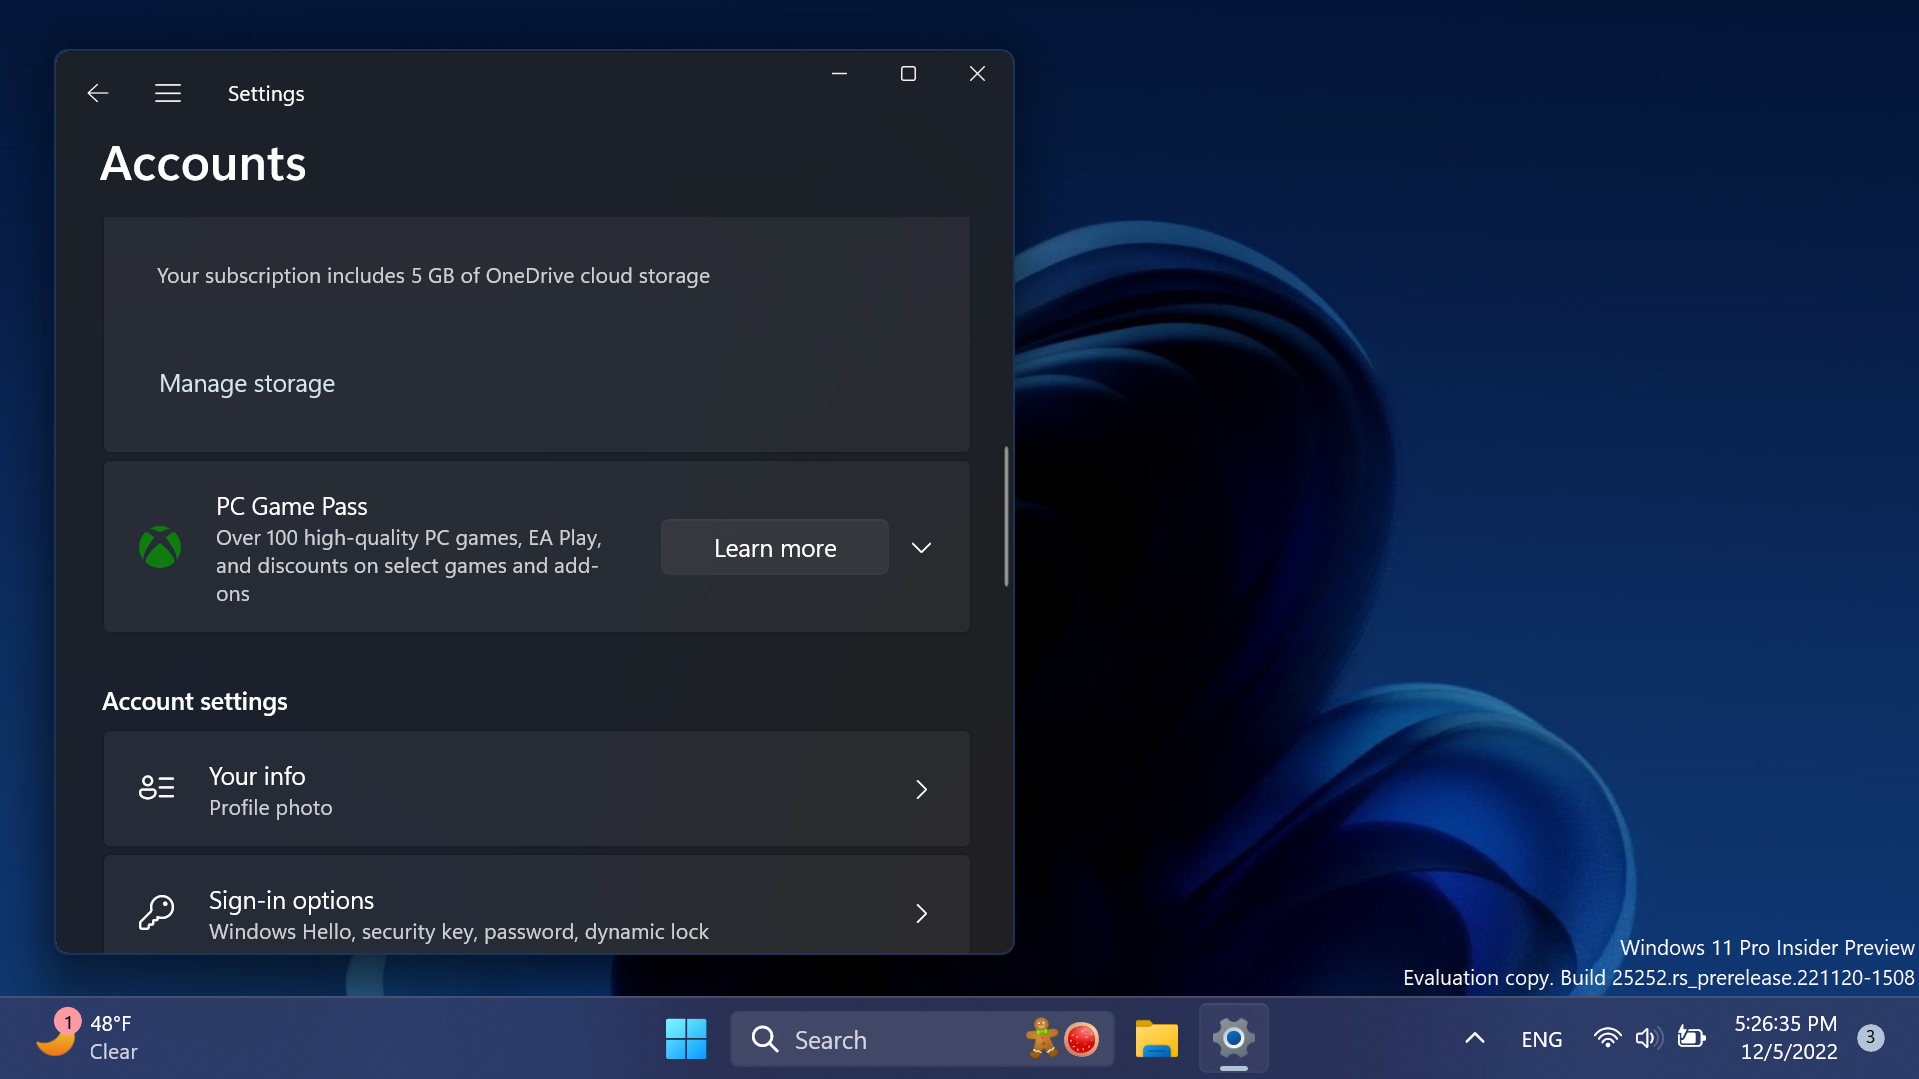Open Your info chevron arrow
The width and height of the screenshot is (1919, 1079).
(921, 789)
